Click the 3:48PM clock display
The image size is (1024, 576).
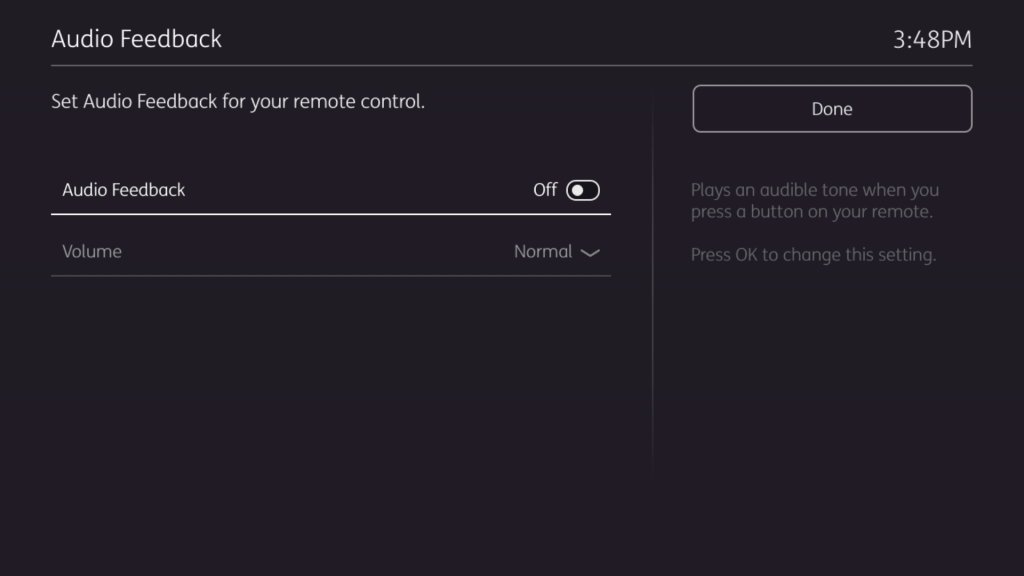(932, 40)
